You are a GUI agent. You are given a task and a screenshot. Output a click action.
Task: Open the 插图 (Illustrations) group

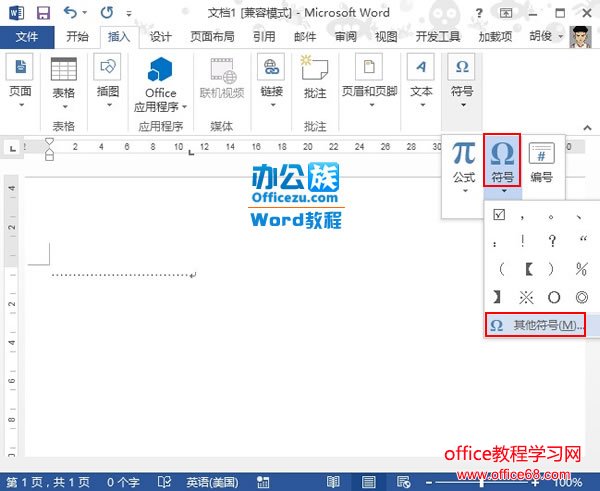[x=108, y=81]
